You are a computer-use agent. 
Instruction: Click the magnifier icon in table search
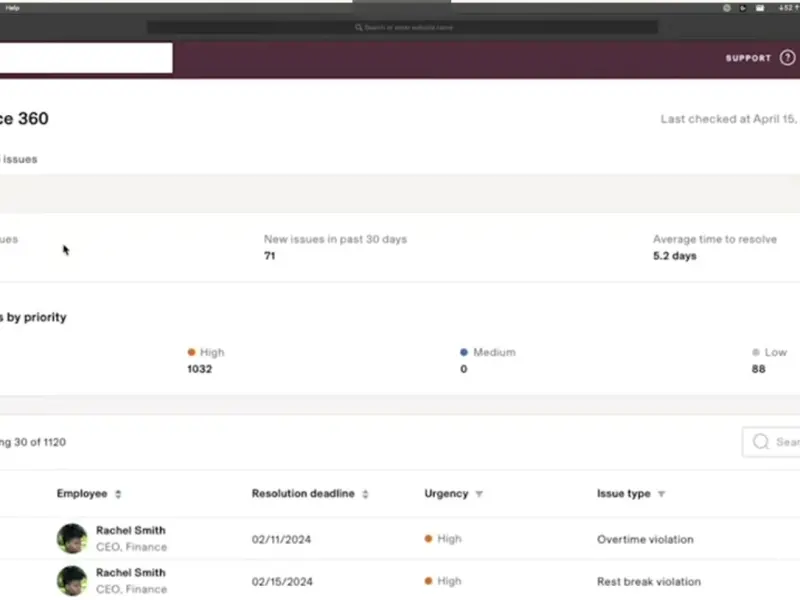pos(761,442)
